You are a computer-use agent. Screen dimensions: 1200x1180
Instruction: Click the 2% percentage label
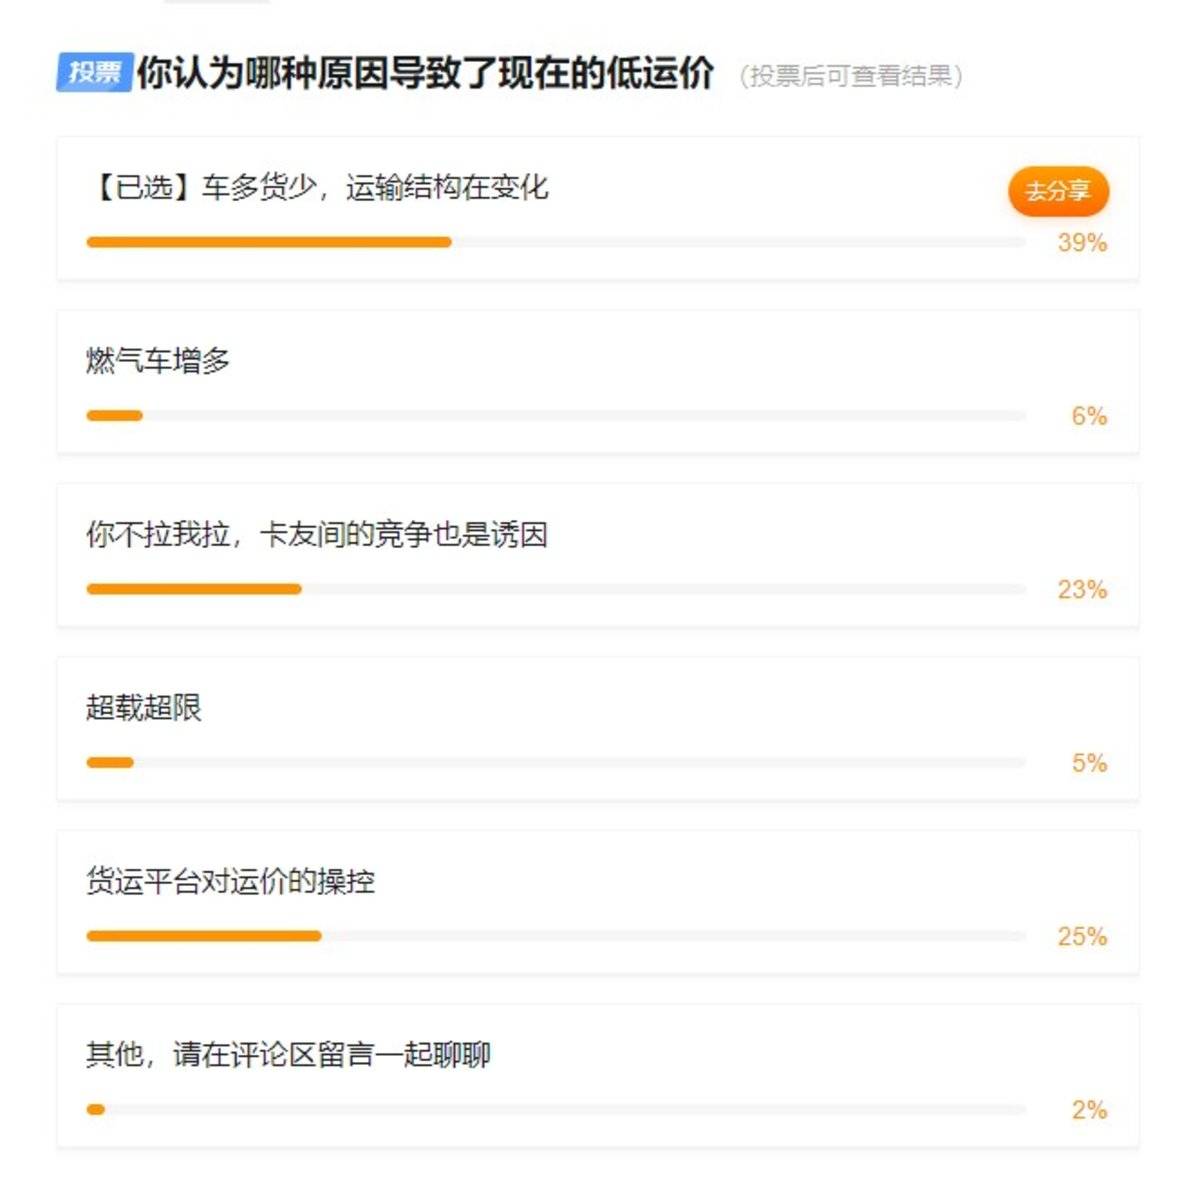tap(1089, 1110)
